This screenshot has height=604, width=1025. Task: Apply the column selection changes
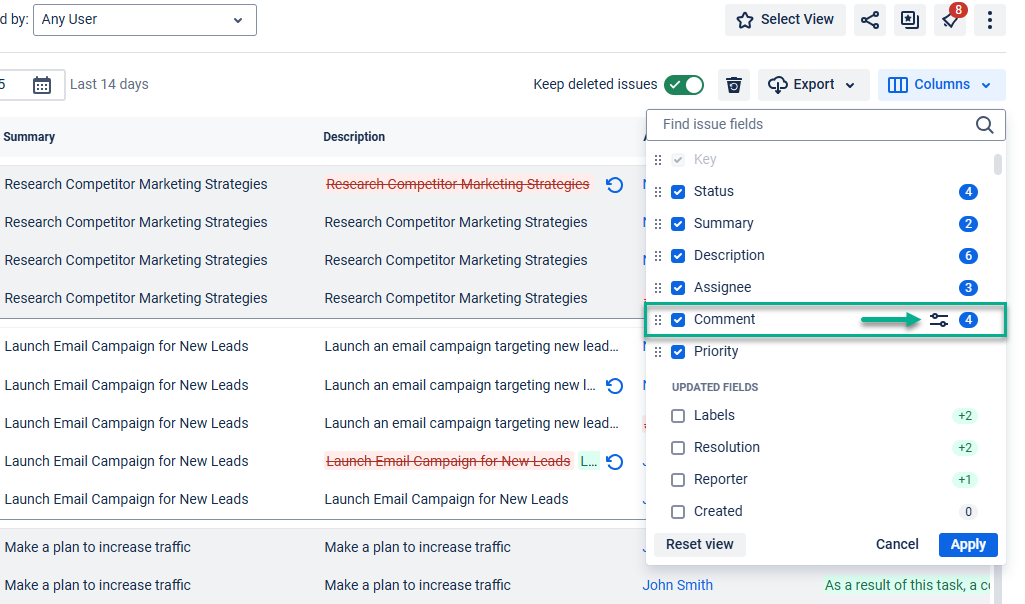[x=967, y=545]
